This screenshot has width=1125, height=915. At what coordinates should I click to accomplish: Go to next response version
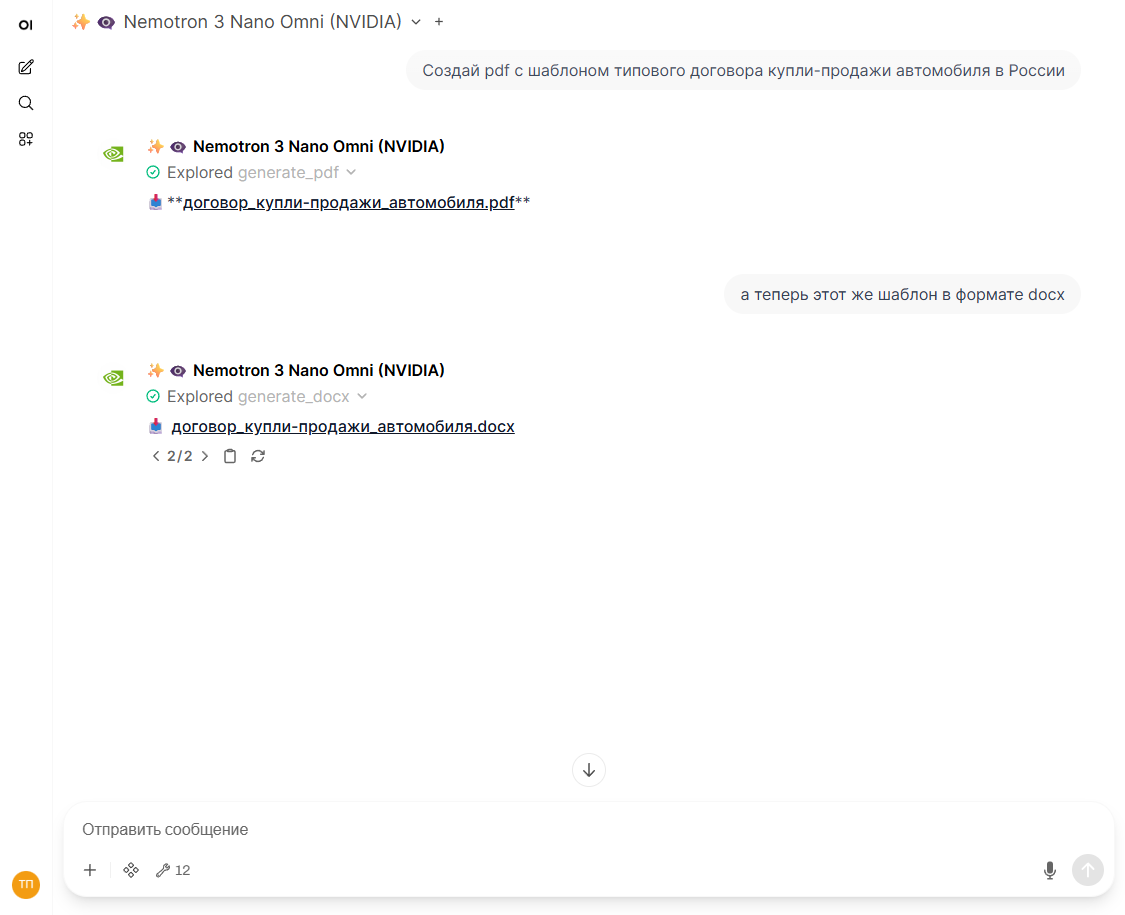tap(205, 456)
